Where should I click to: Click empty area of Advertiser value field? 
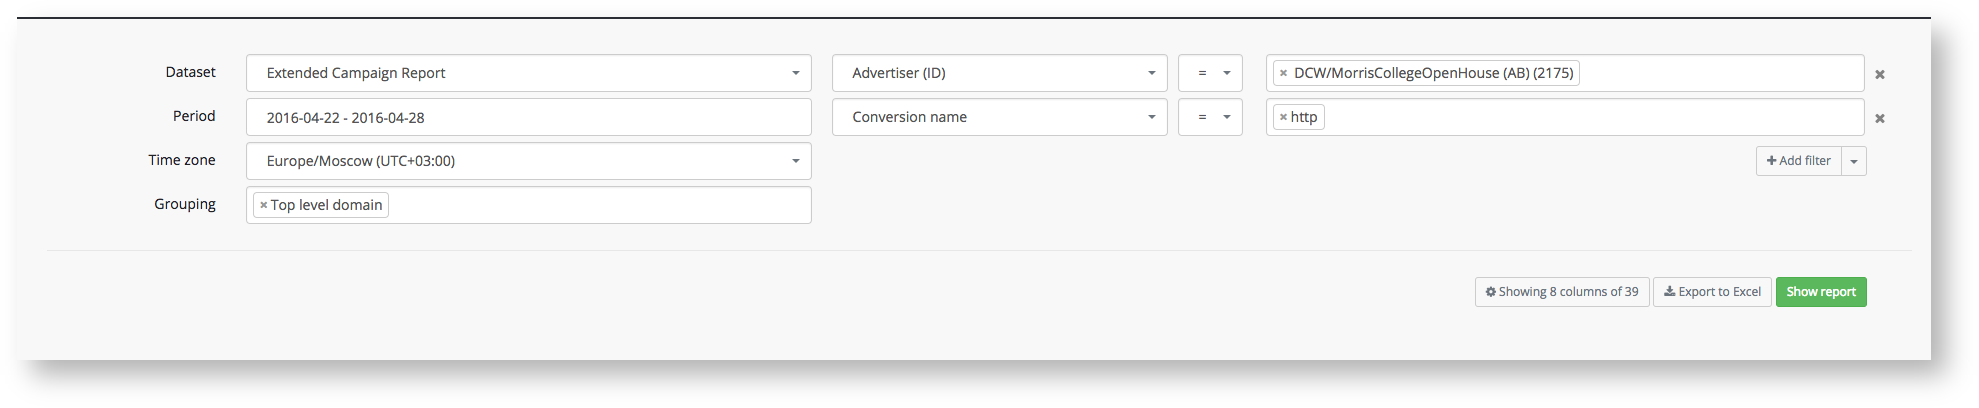[1720, 73]
